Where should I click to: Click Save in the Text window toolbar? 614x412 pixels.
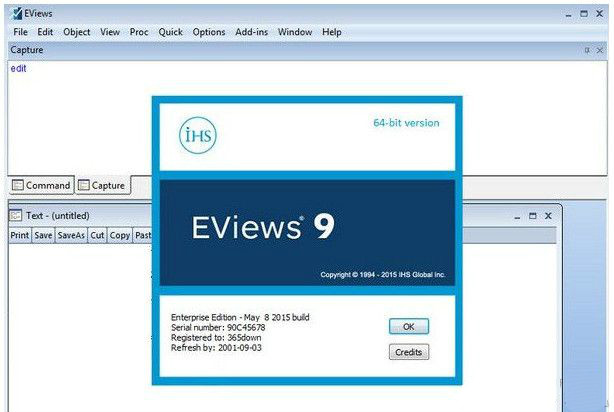(43, 235)
